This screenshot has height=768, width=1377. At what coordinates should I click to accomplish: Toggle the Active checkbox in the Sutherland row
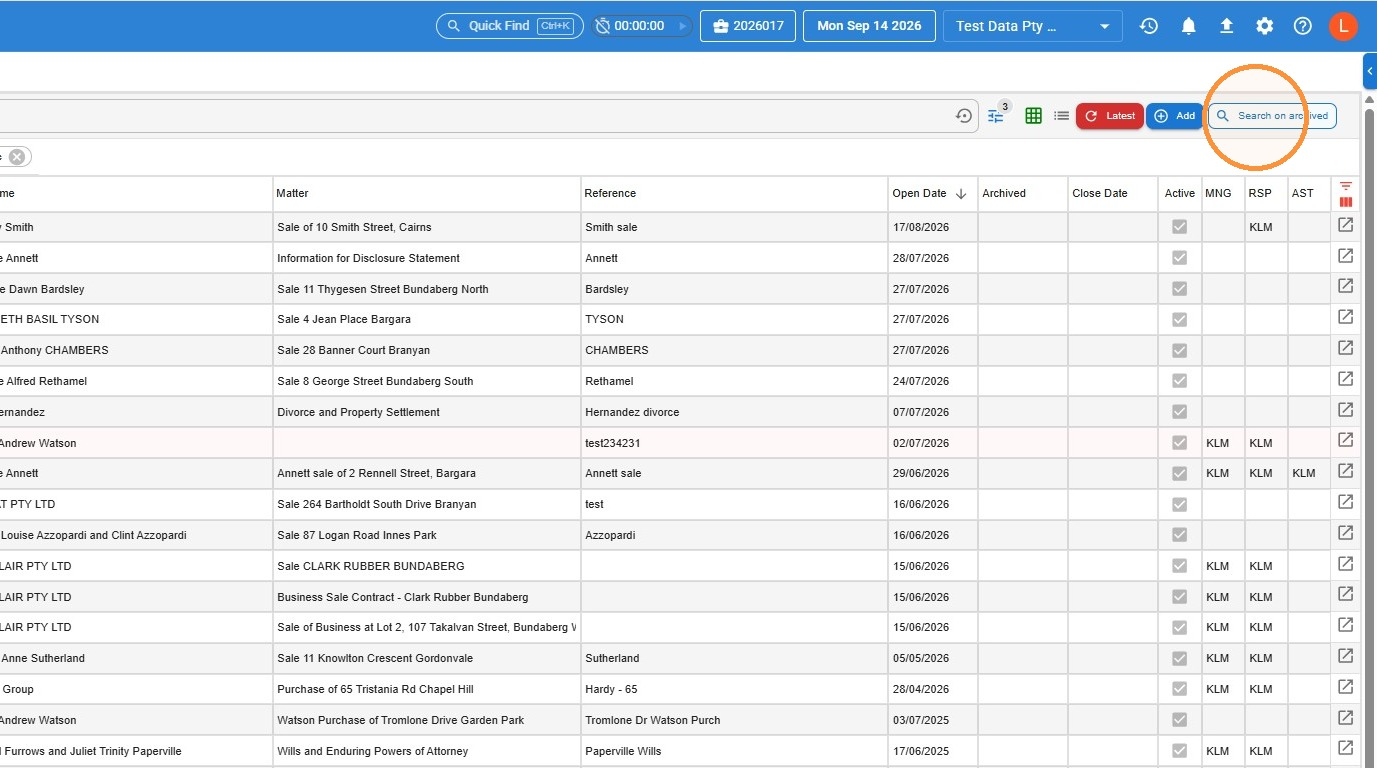pos(1180,658)
